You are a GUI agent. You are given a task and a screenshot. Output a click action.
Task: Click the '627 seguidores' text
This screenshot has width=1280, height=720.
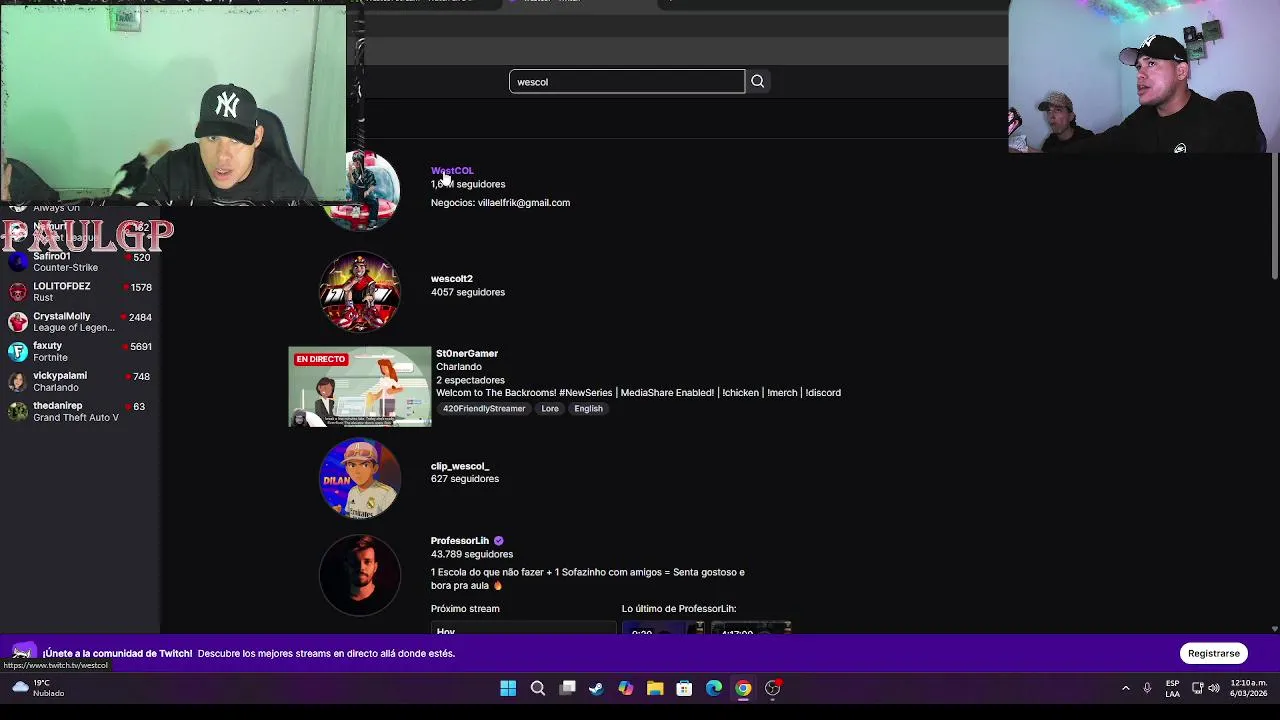tap(465, 479)
